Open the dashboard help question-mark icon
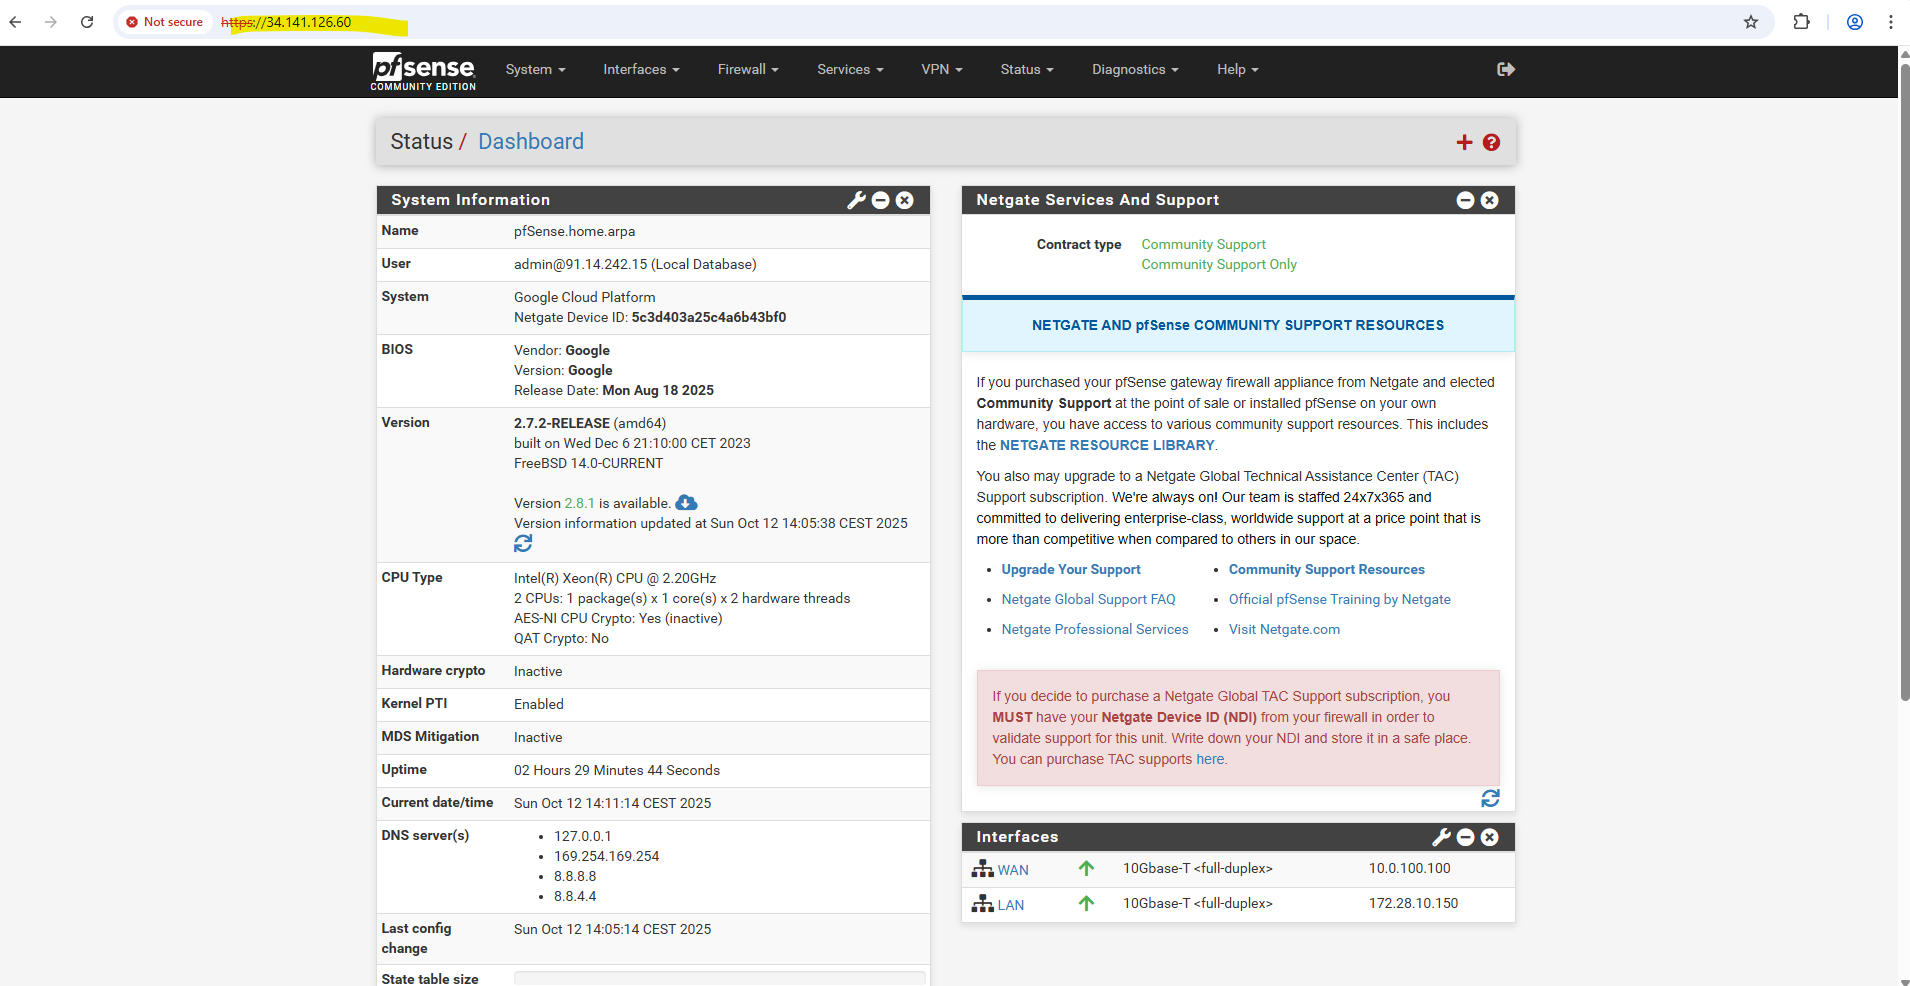This screenshot has height=986, width=1910. [x=1491, y=142]
